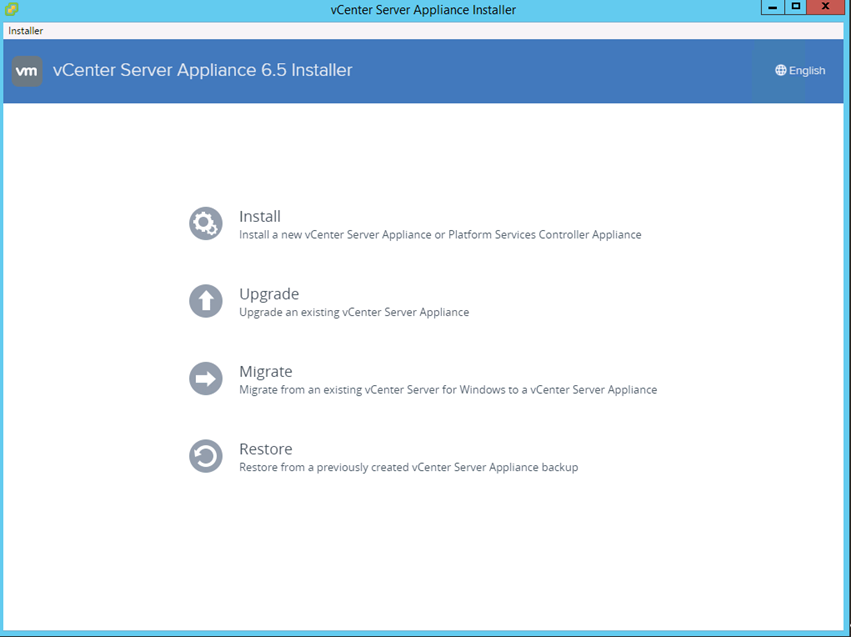Click the circular-arrow Restore icon

point(206,457)
